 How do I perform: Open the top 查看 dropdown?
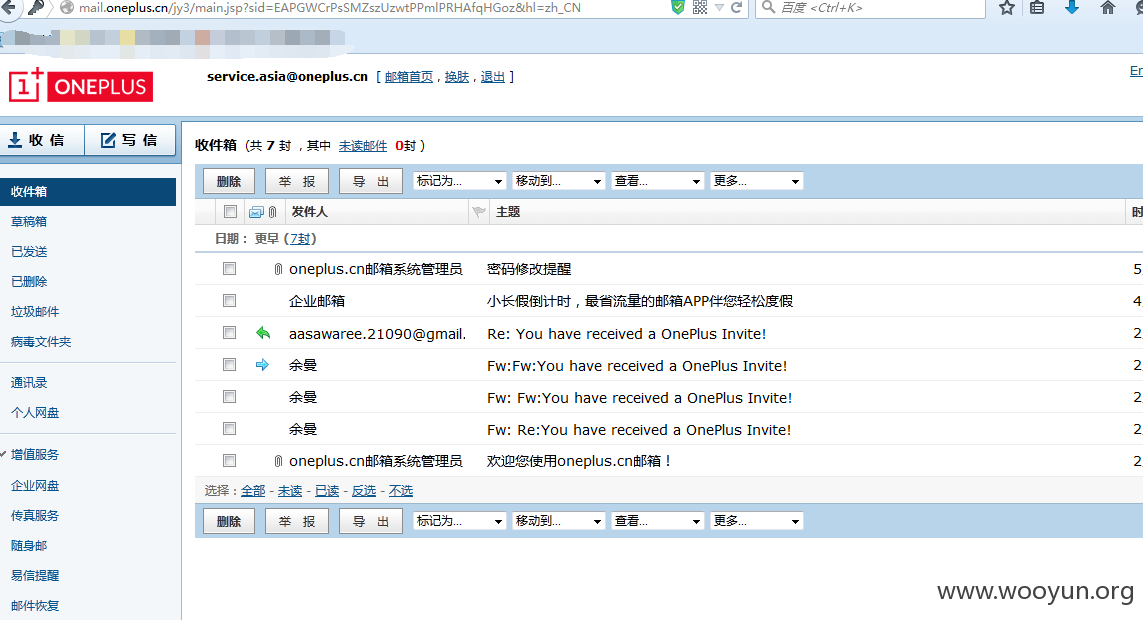[658, 181]
